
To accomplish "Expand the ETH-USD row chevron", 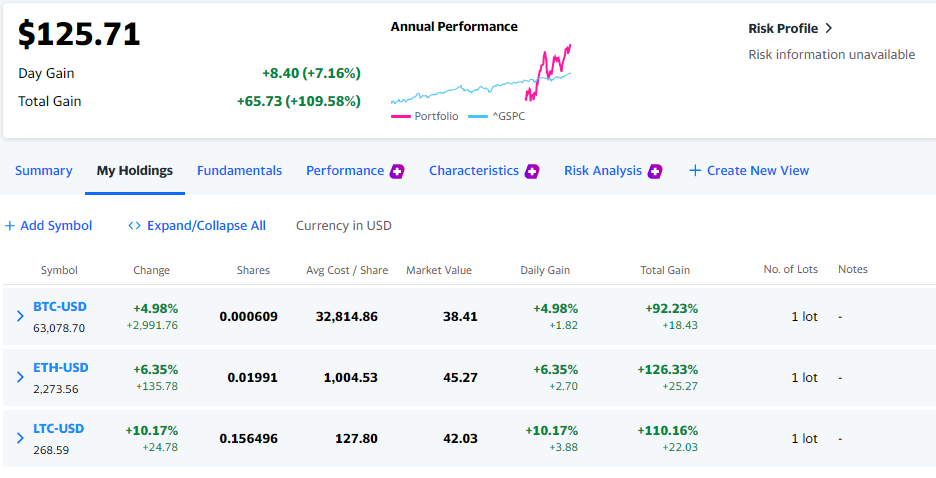I will [x=20, y=377].
